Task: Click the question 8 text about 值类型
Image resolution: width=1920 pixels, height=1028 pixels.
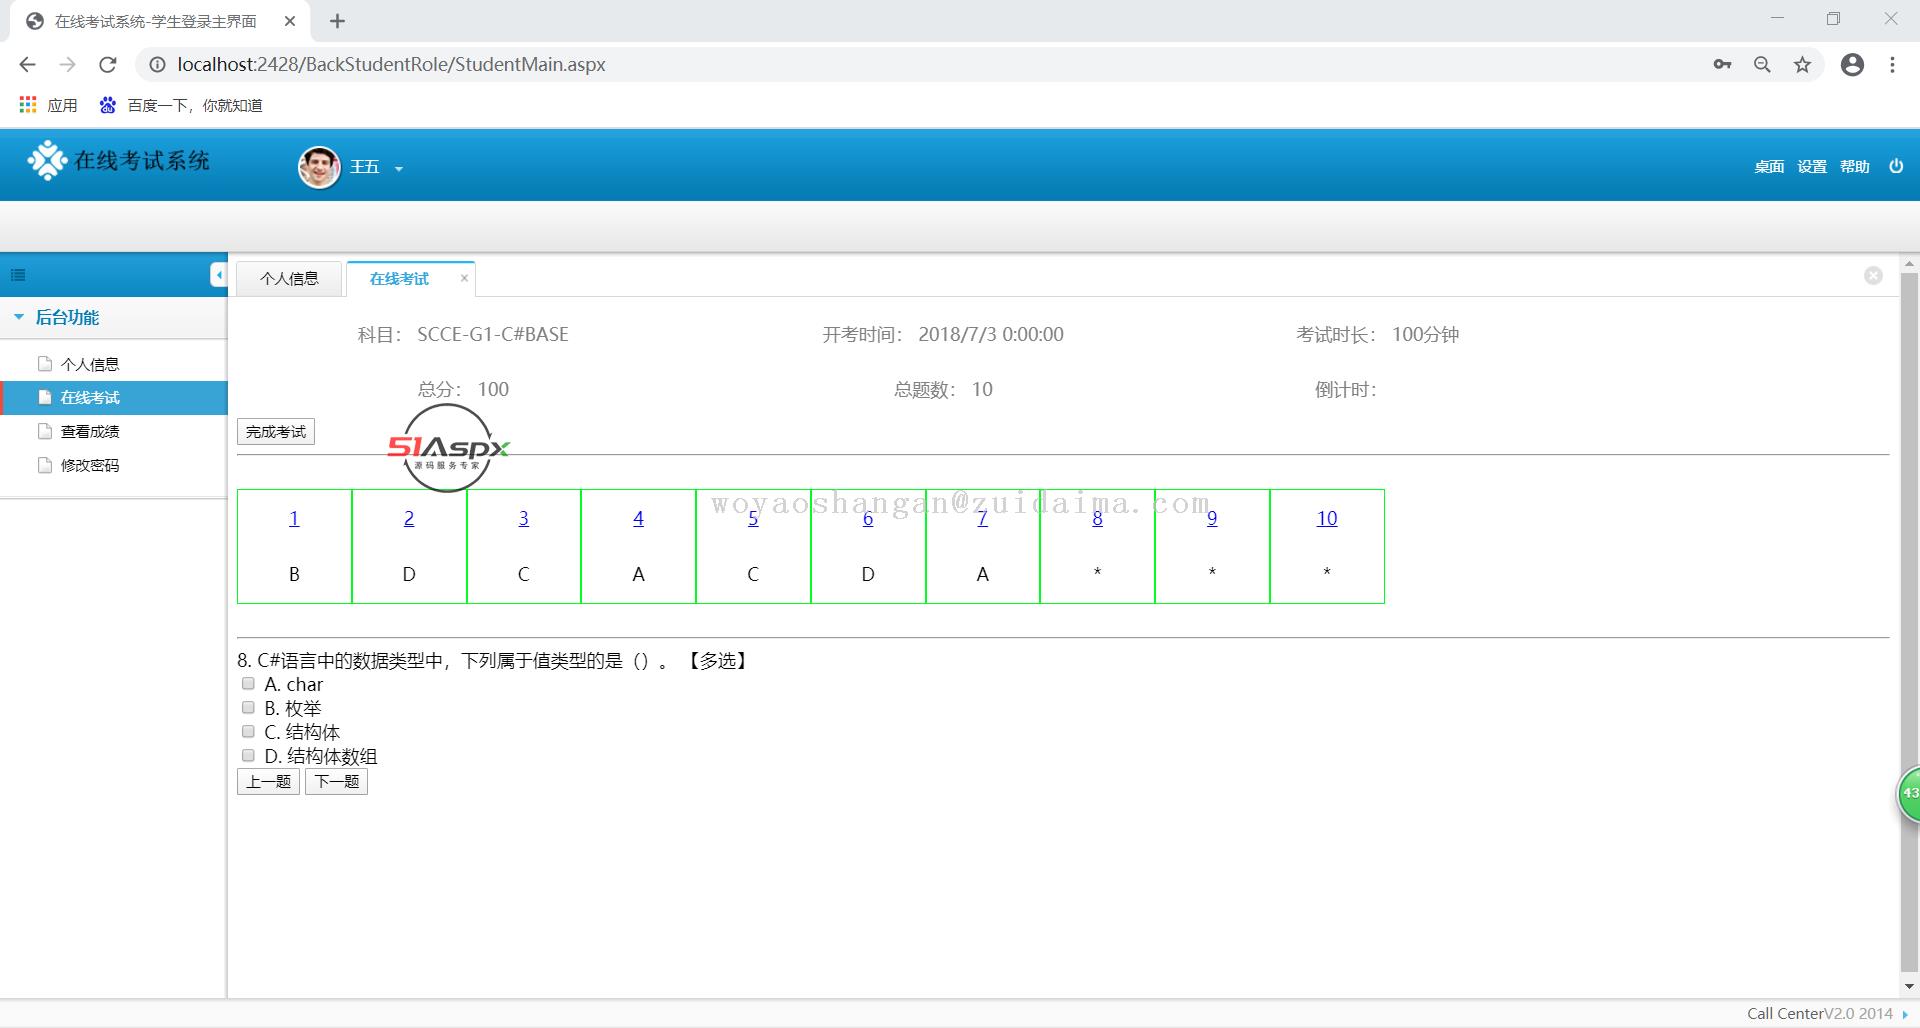Action: point(494,661)
